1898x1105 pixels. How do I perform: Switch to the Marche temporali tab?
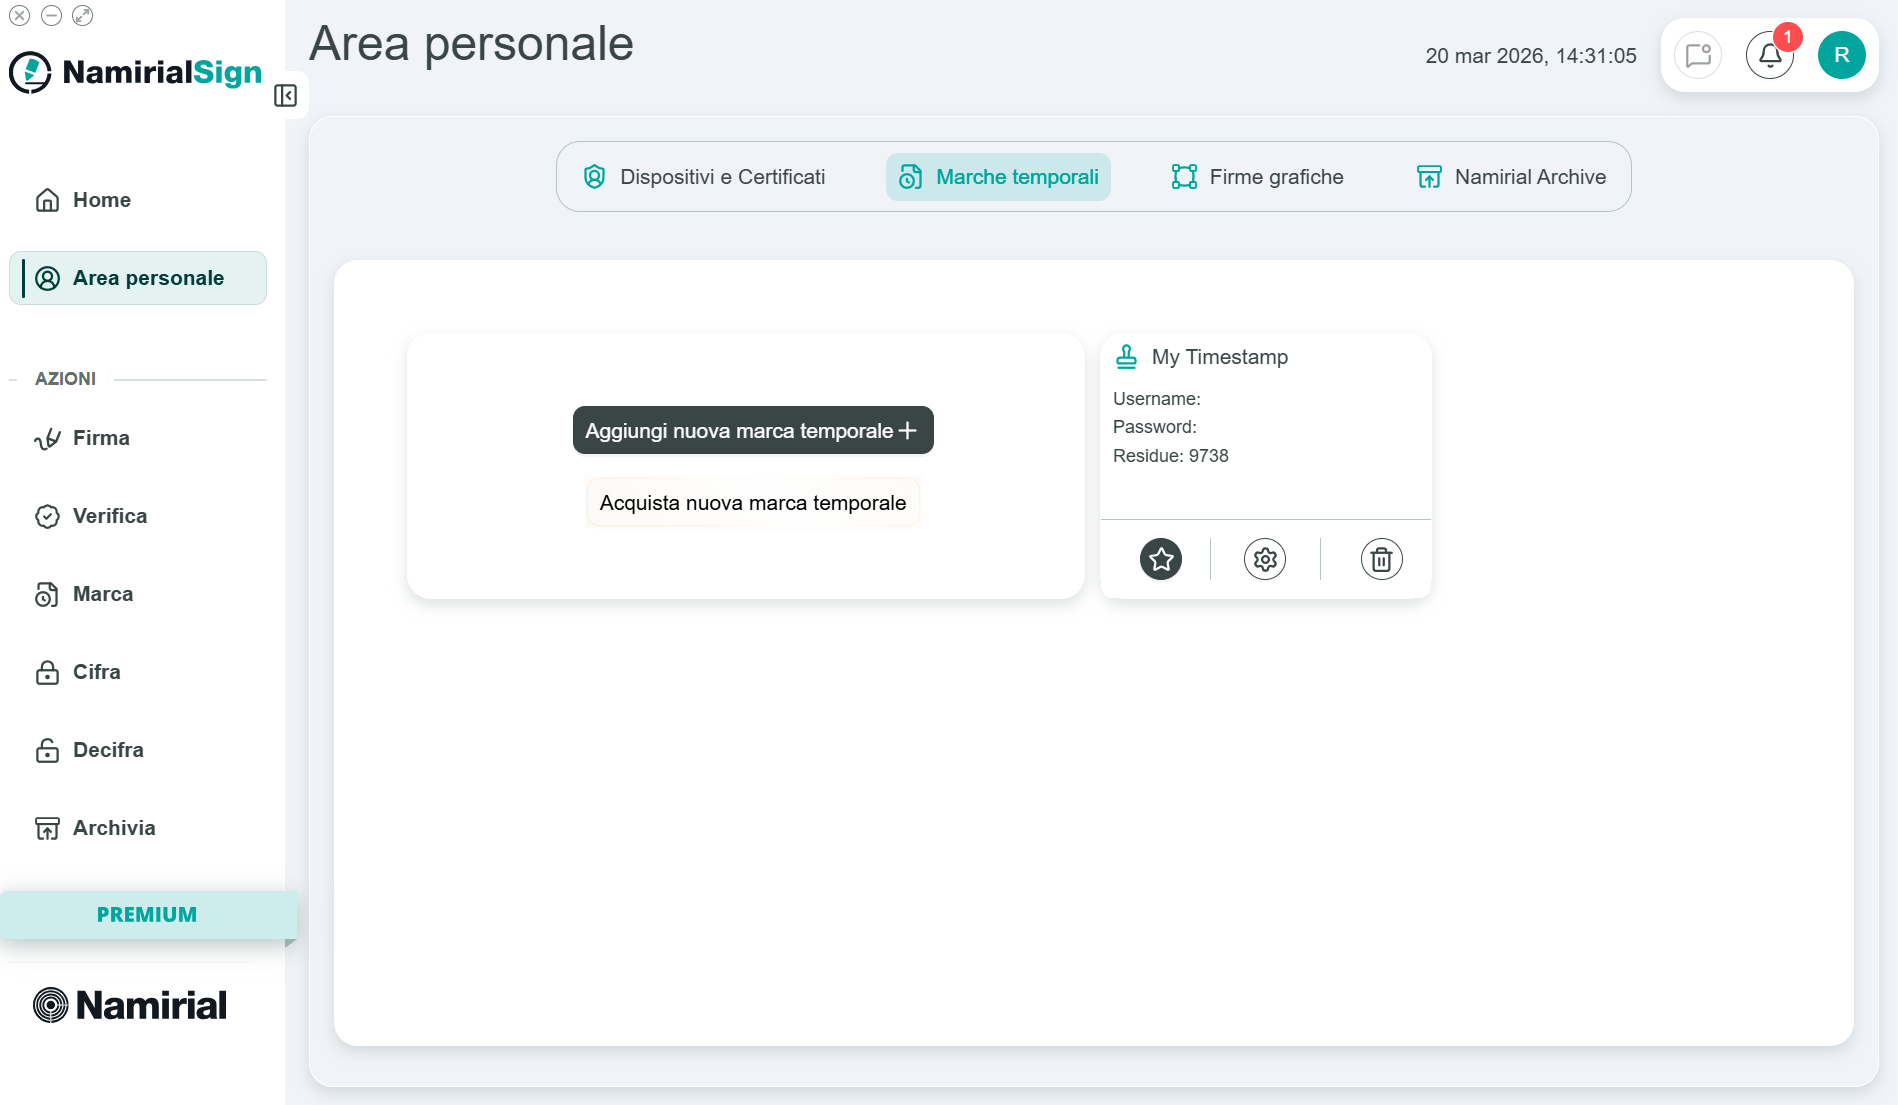998,177
